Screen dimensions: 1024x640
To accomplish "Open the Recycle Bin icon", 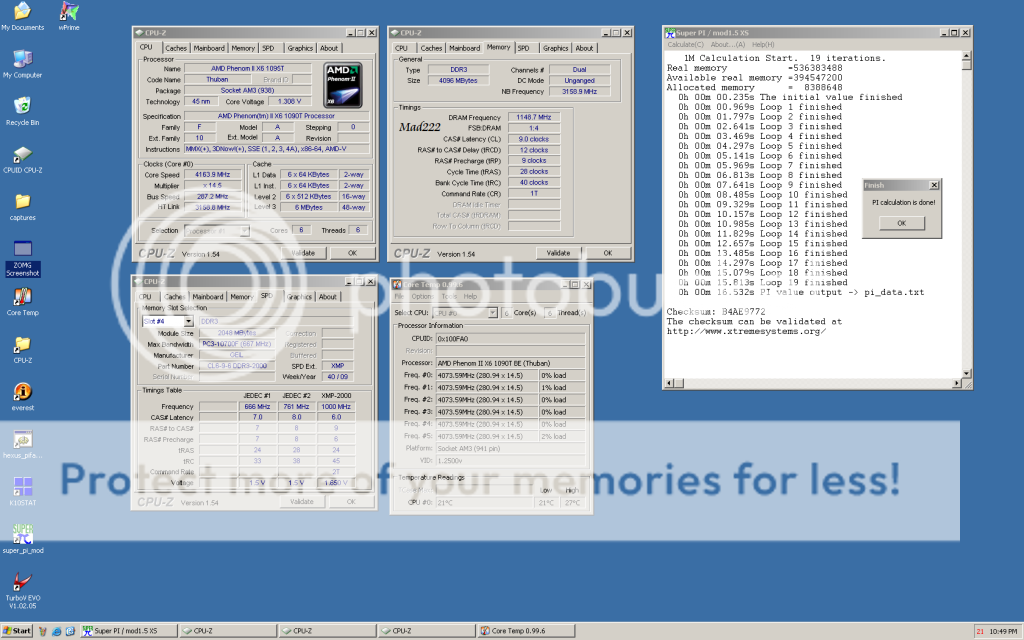I will click(x=22, y=106).
